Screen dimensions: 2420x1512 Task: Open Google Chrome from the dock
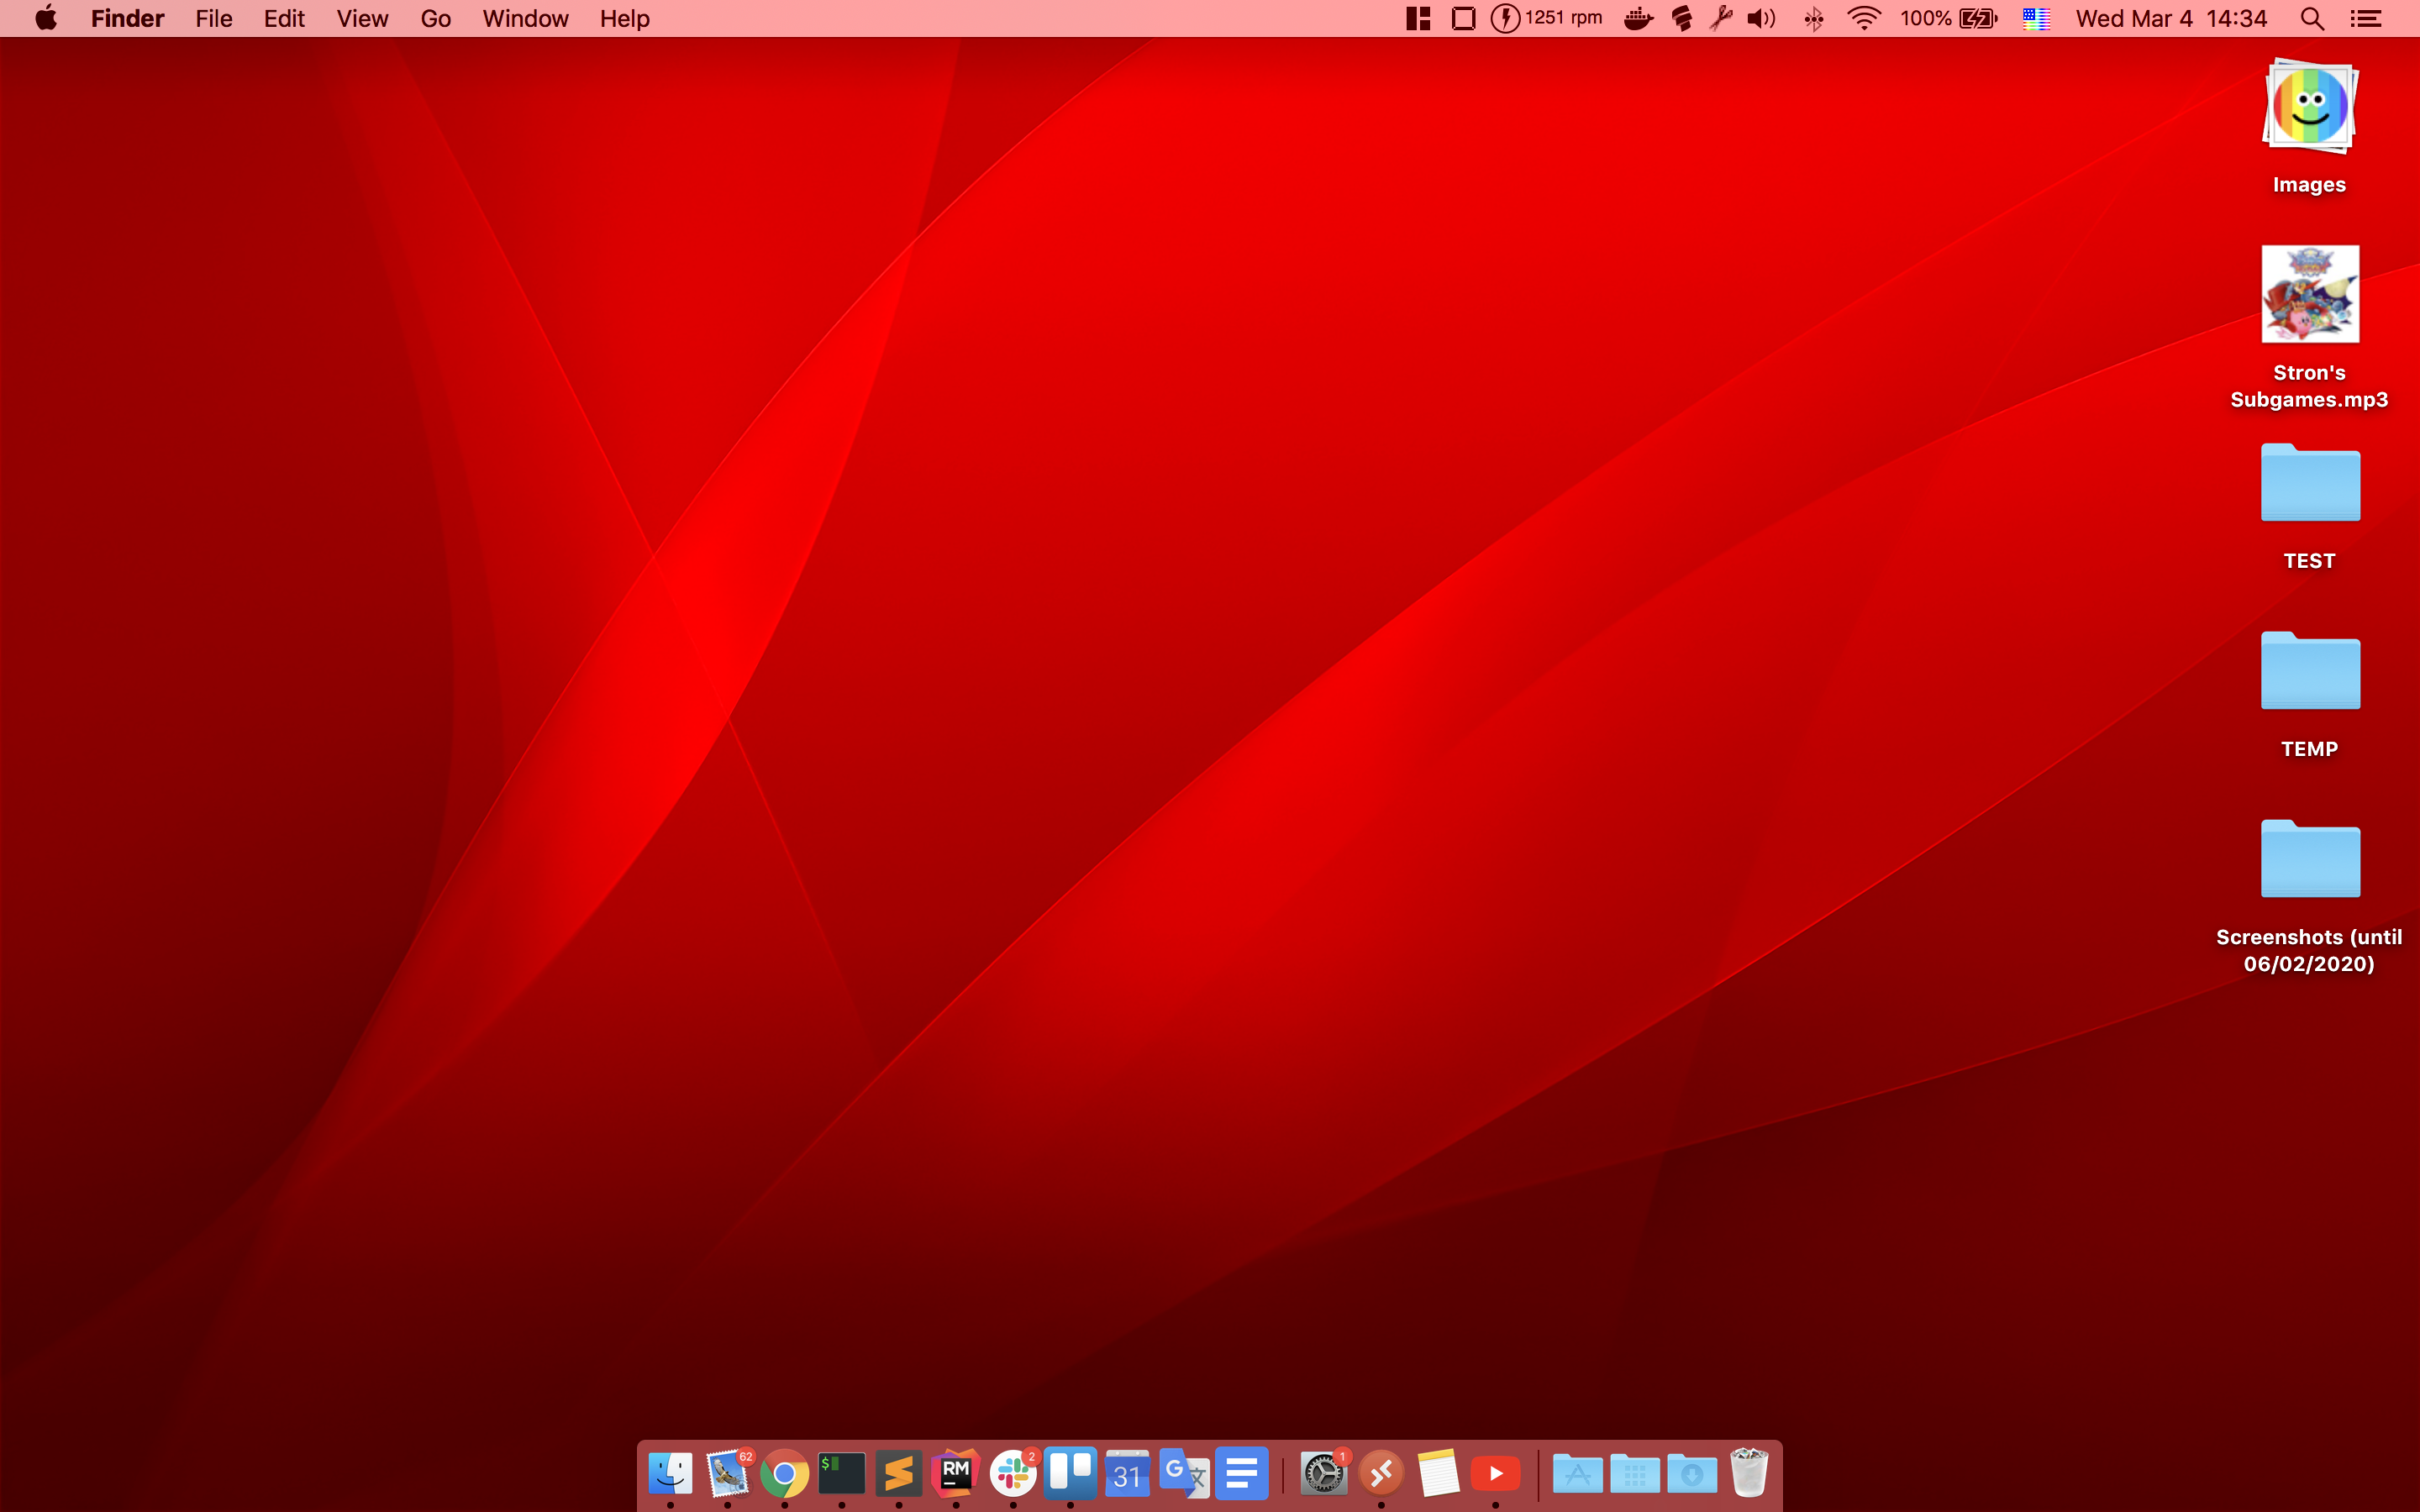pos(784,1473)
